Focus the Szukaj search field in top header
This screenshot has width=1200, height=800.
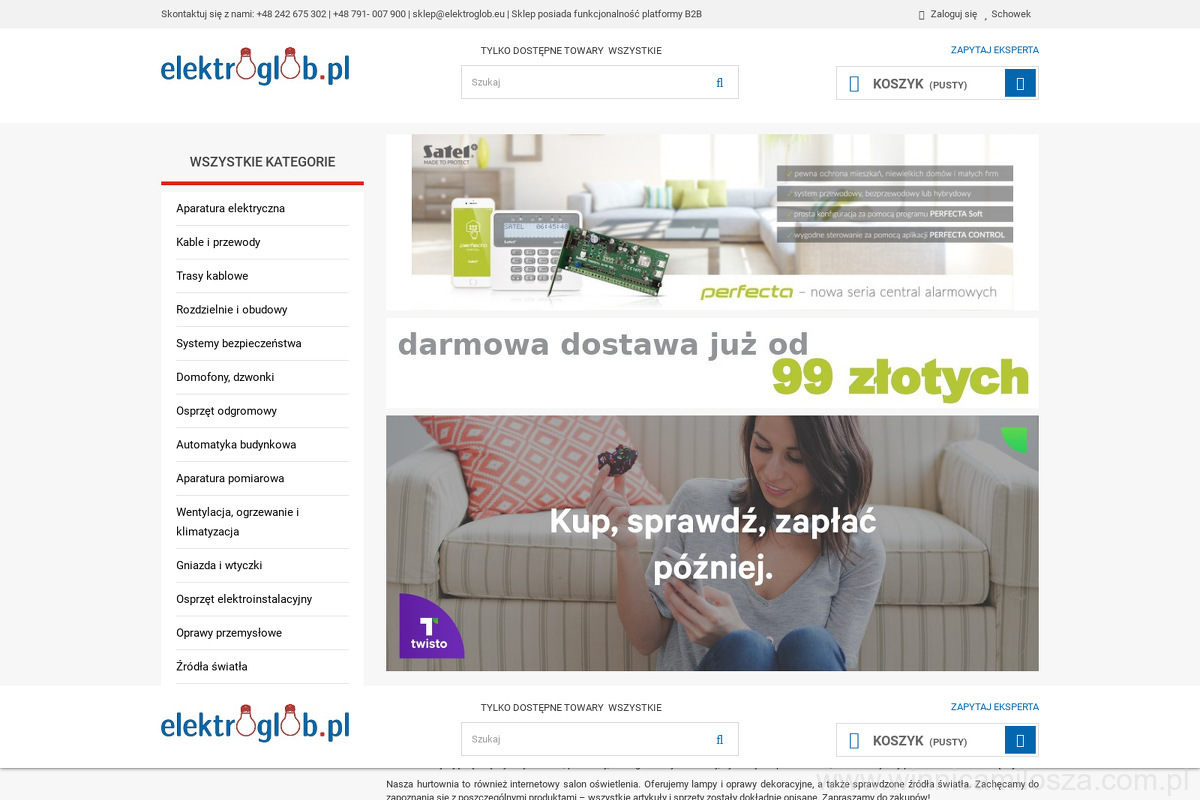(x=585, y=83)
